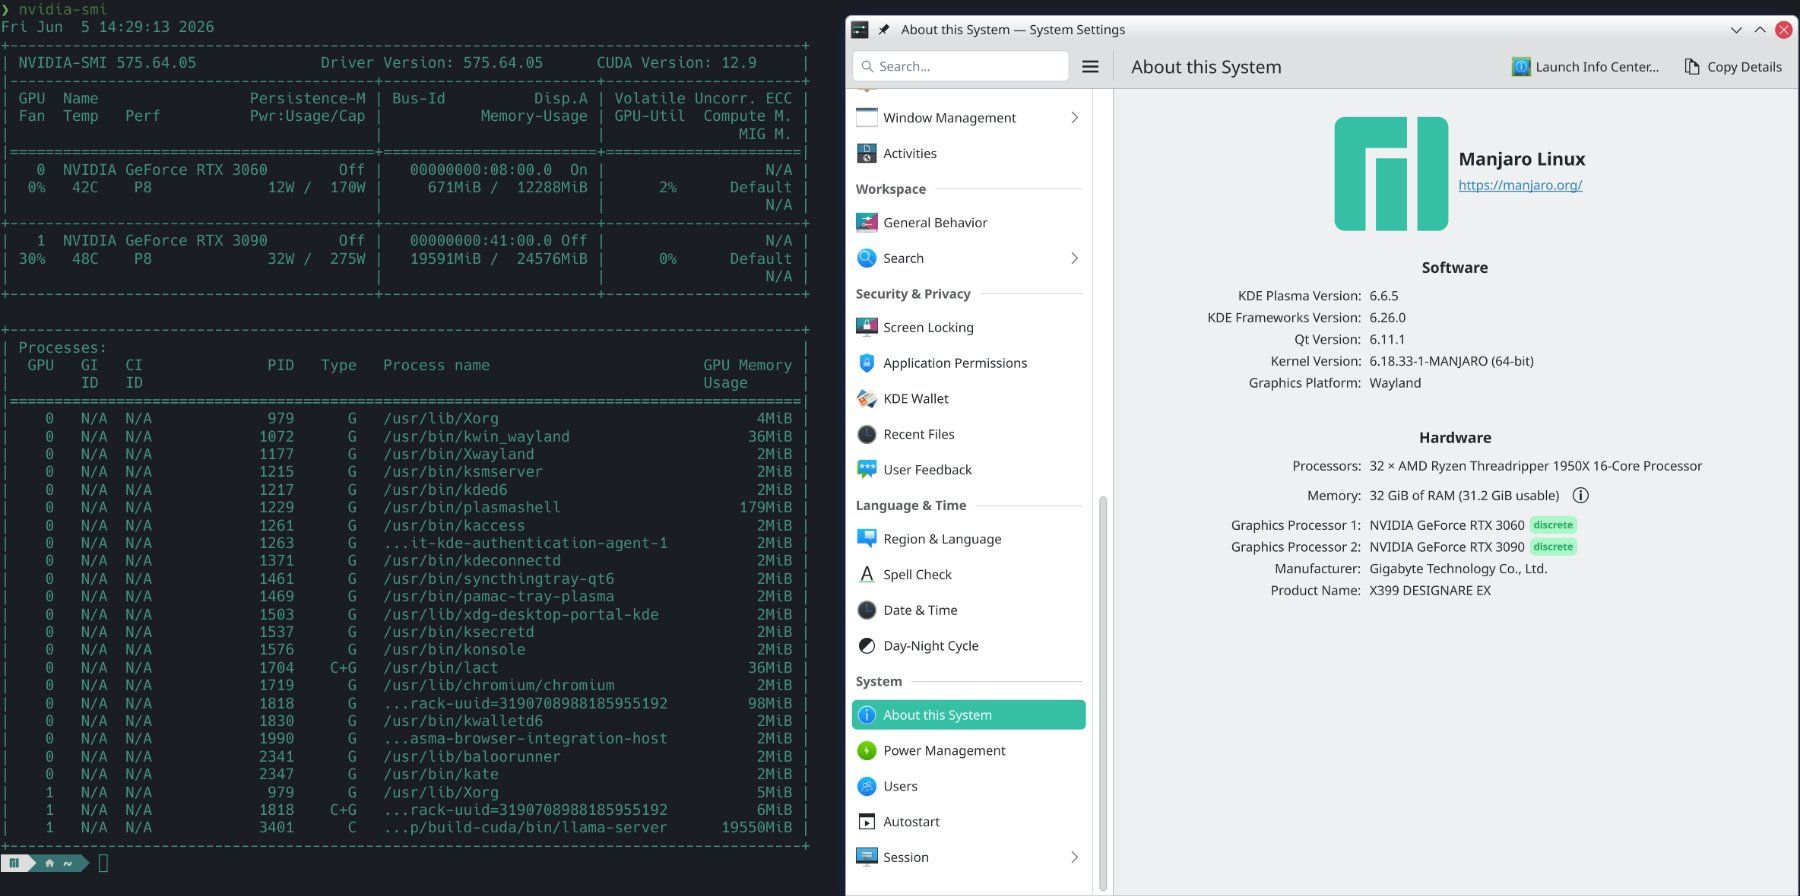
Task: Click the Region & Language icon
Action: [867, 538]
